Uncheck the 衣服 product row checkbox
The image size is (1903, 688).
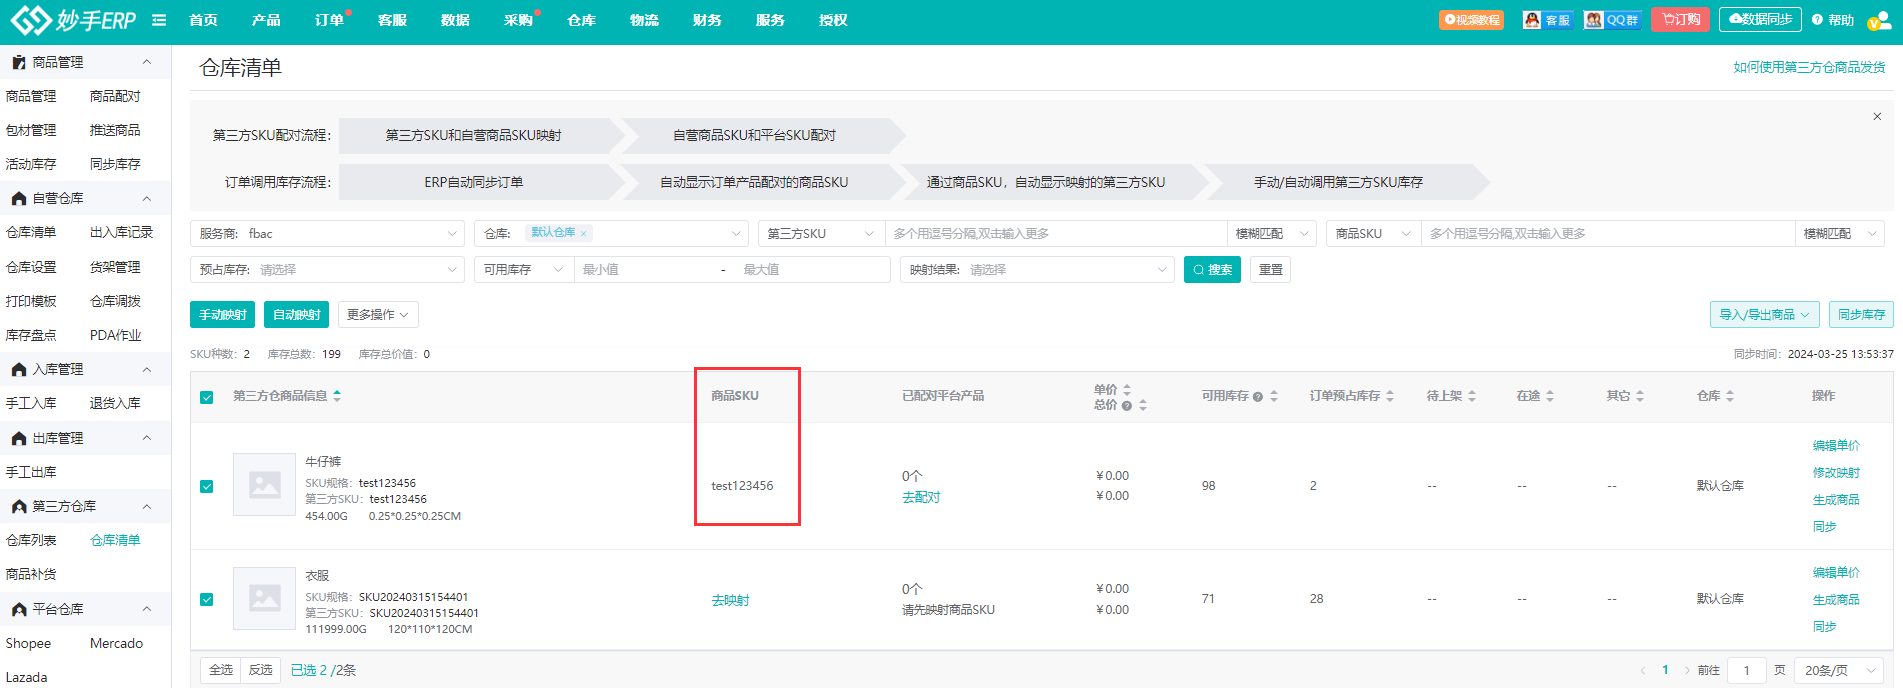207,599
